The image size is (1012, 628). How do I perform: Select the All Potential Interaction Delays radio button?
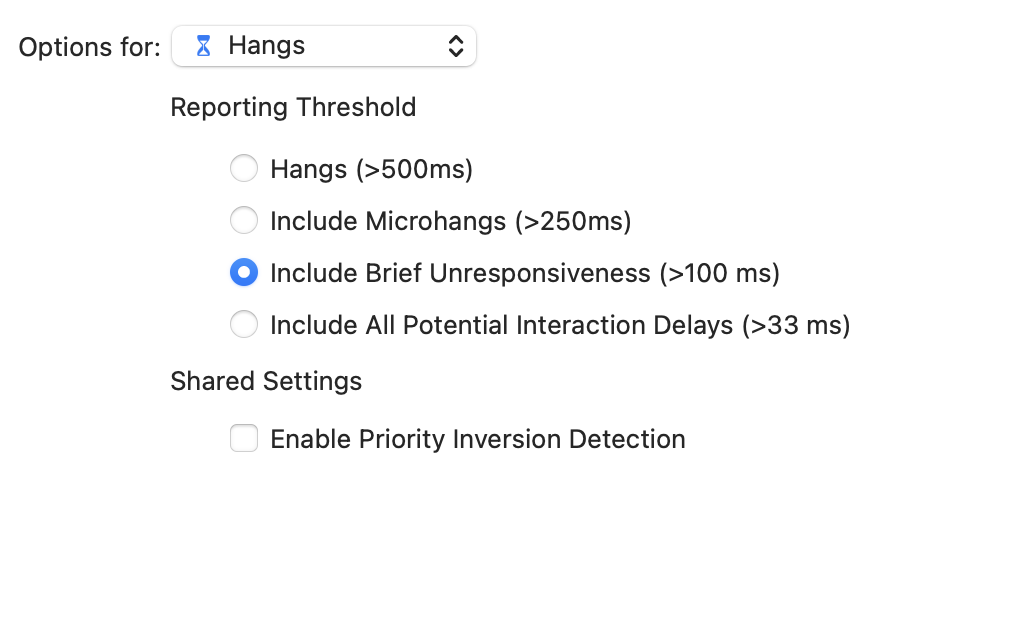pyautogui.click(x=244, y=324)
